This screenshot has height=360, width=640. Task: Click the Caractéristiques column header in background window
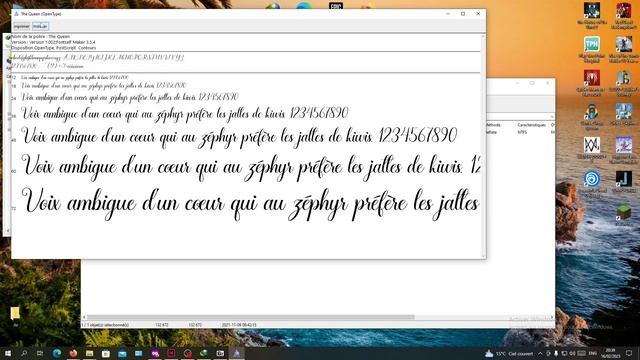[531, 125]
